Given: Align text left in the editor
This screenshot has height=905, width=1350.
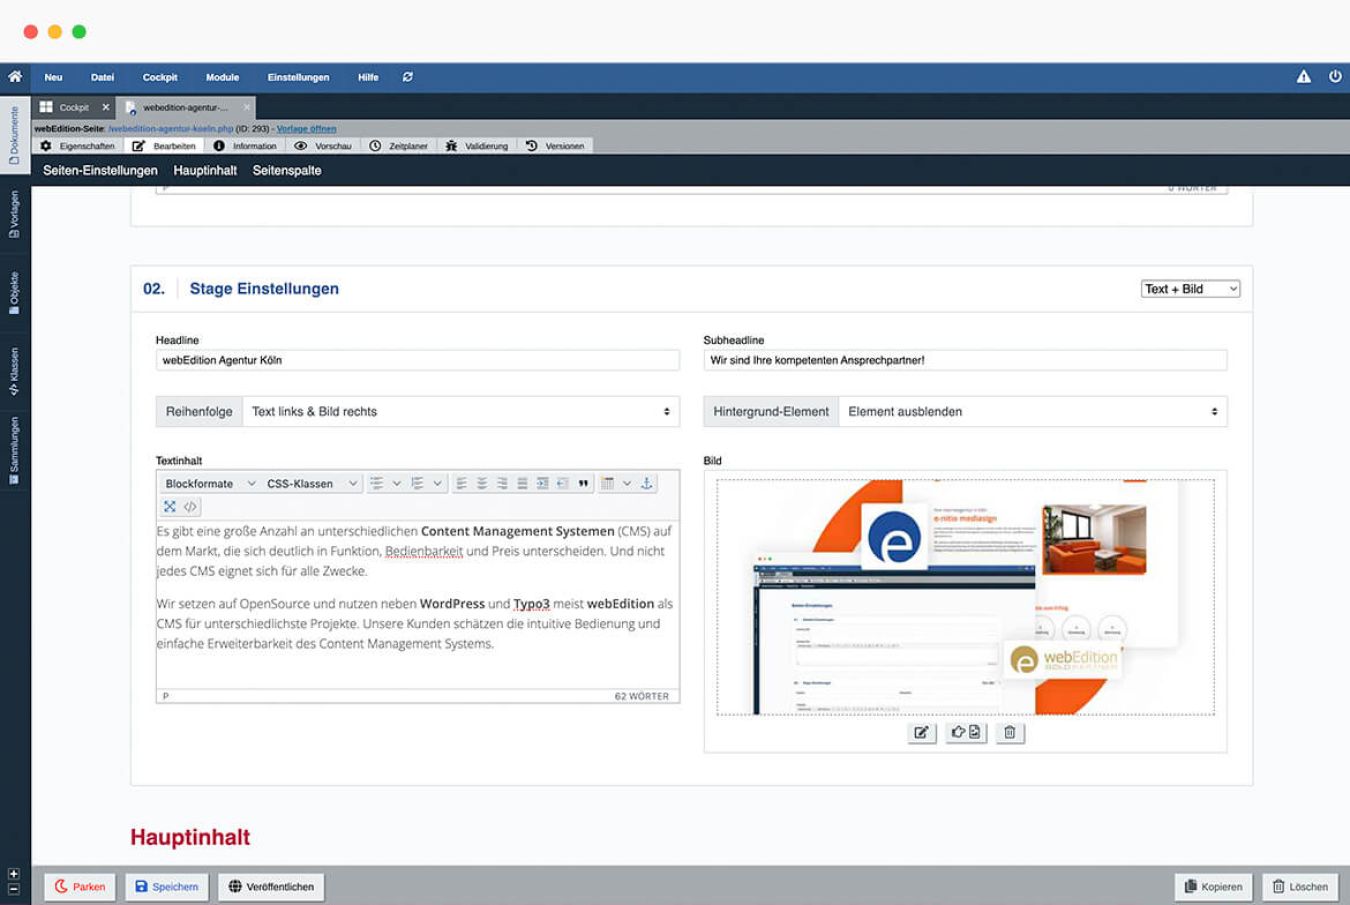Looking at the screenshot, I should (x=461, y=483).
